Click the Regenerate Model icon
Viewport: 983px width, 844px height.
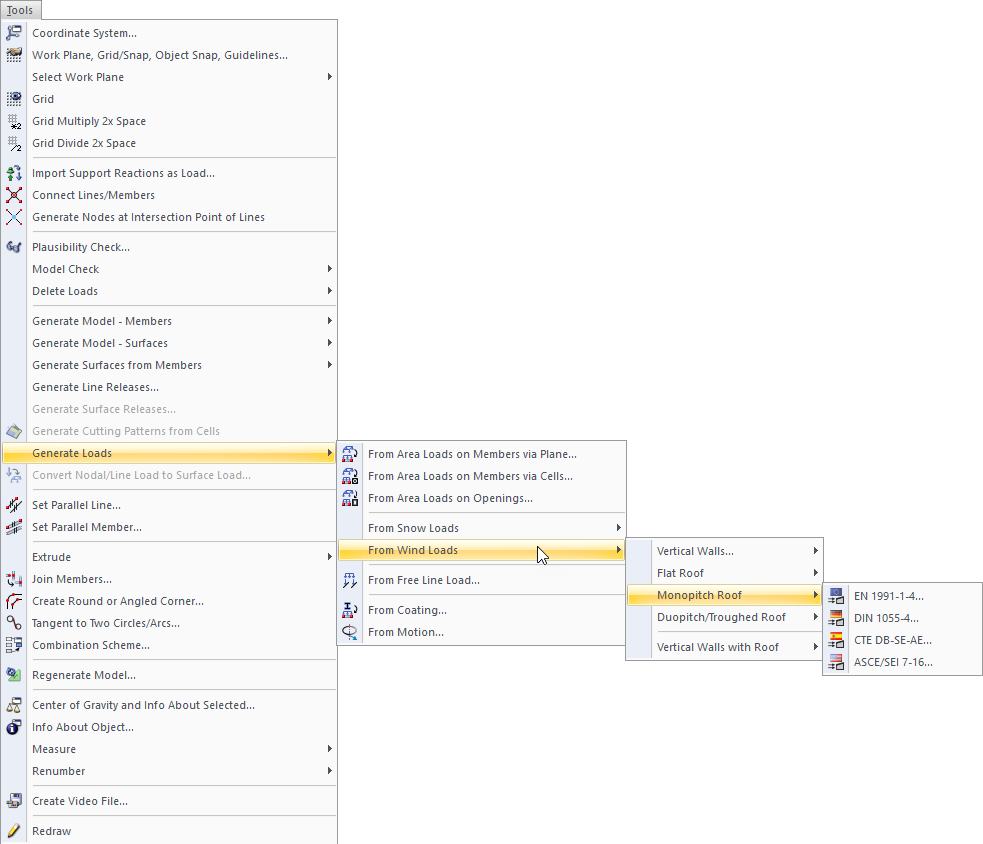click(14, 675)
